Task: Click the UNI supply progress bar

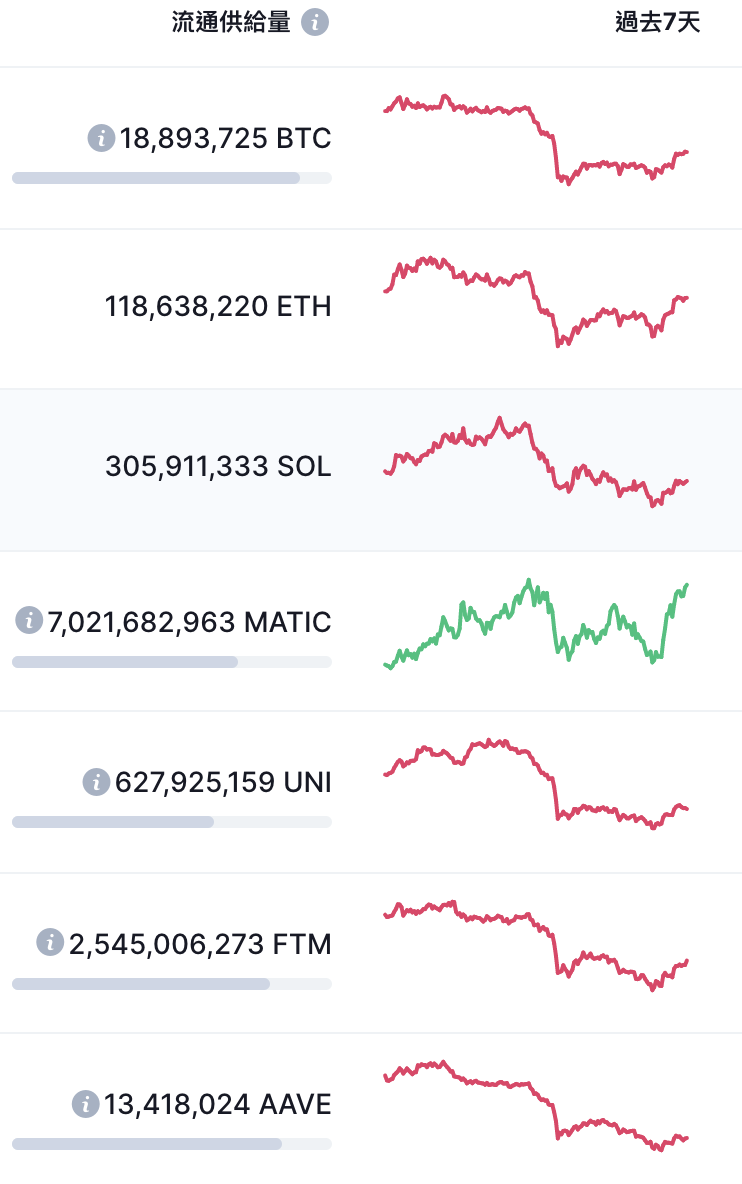Action: pyautogui.click(x=172, y=822)
